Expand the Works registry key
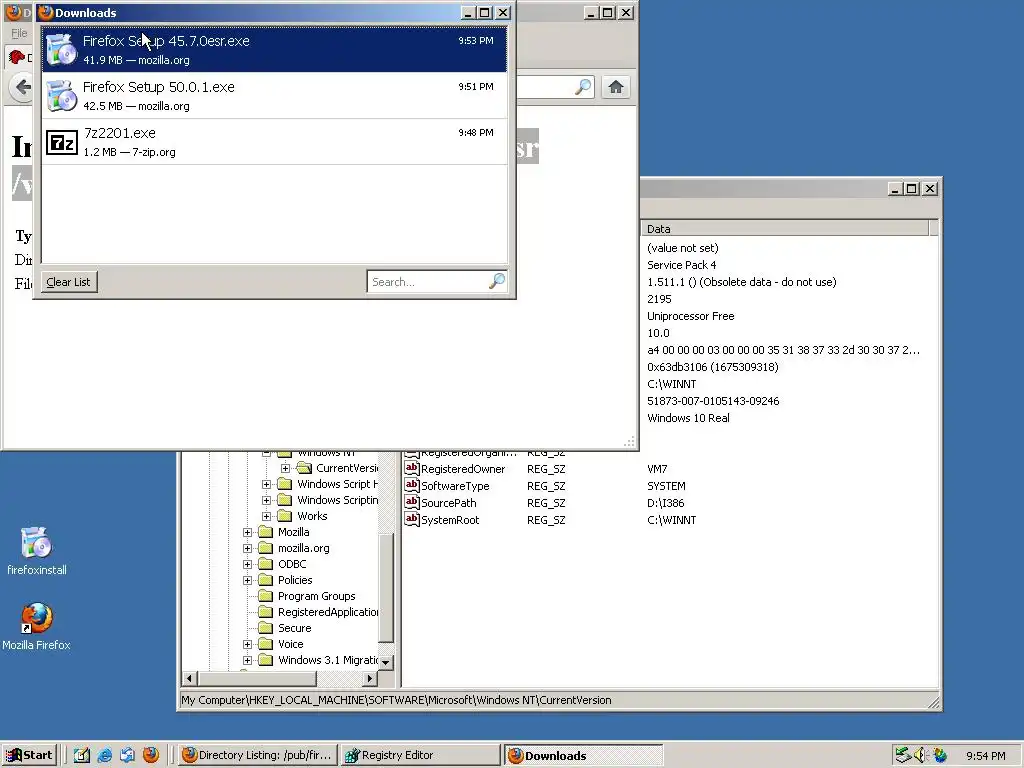Screen dimensions: 1024x768 pyautogui.click(x=266, y=516)
